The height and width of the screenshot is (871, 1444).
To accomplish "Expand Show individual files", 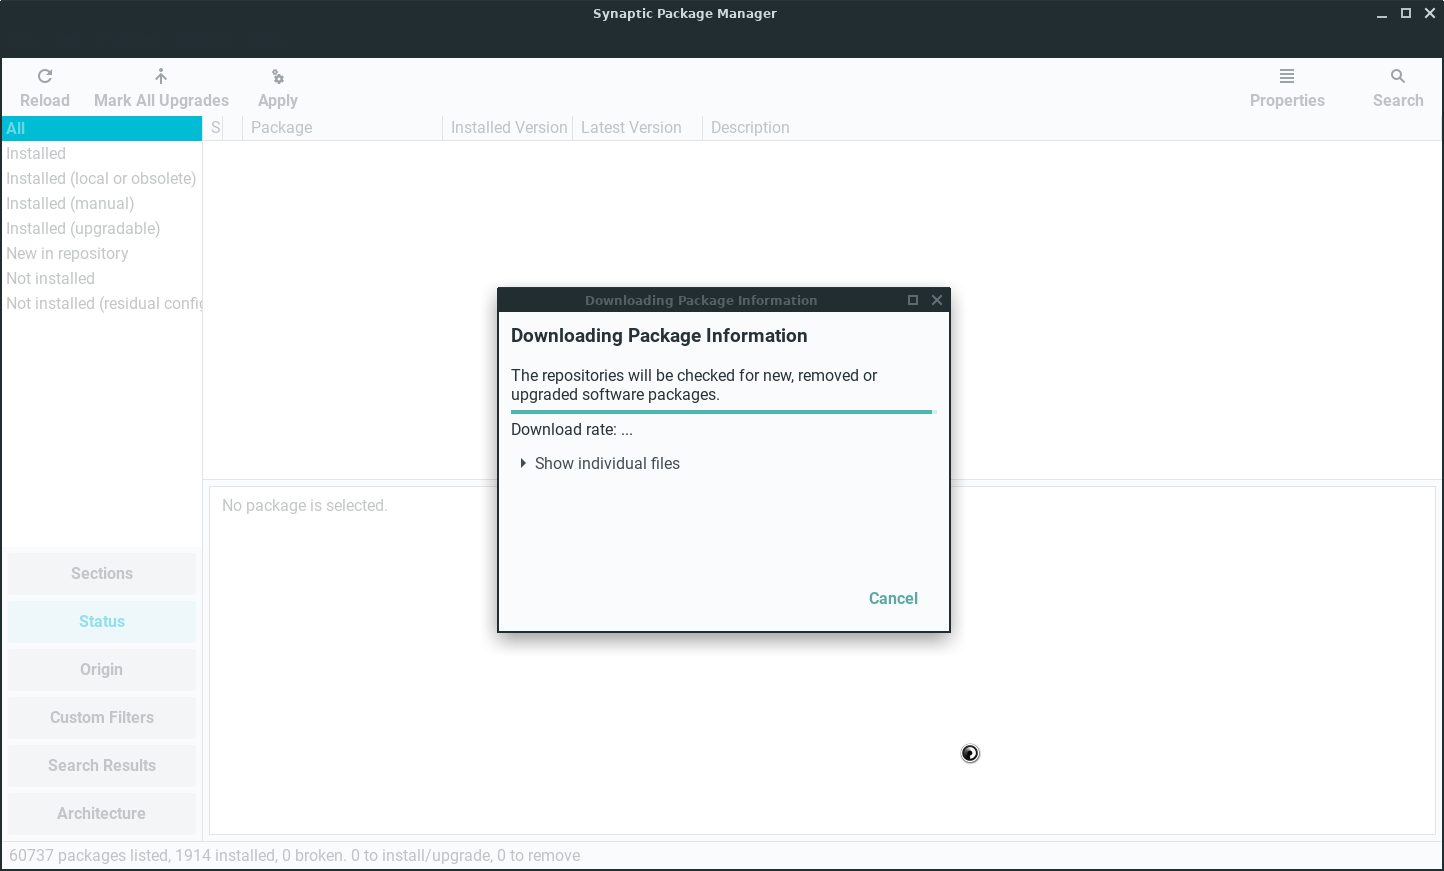I will pyautogui.click(x=599, y=464).
